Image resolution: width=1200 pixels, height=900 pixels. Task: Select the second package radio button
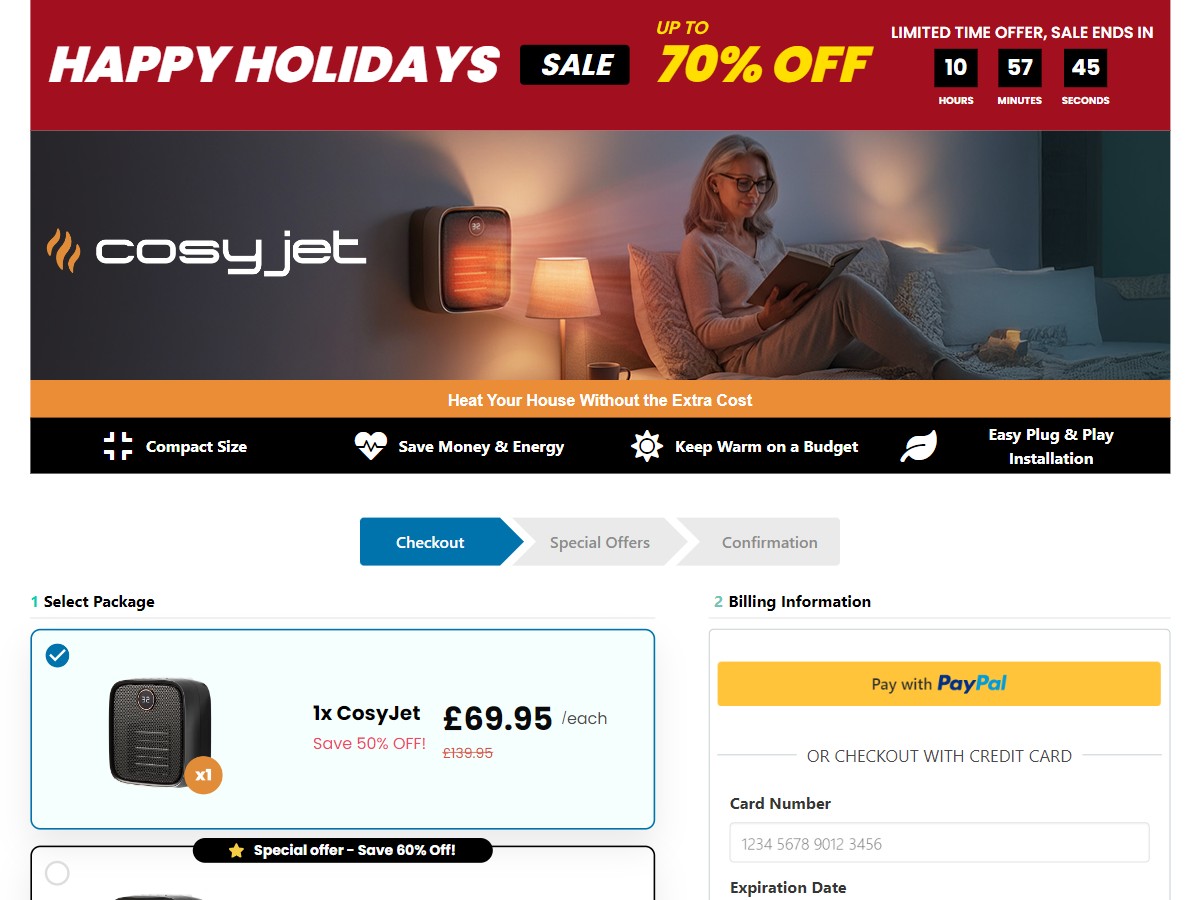58,873
